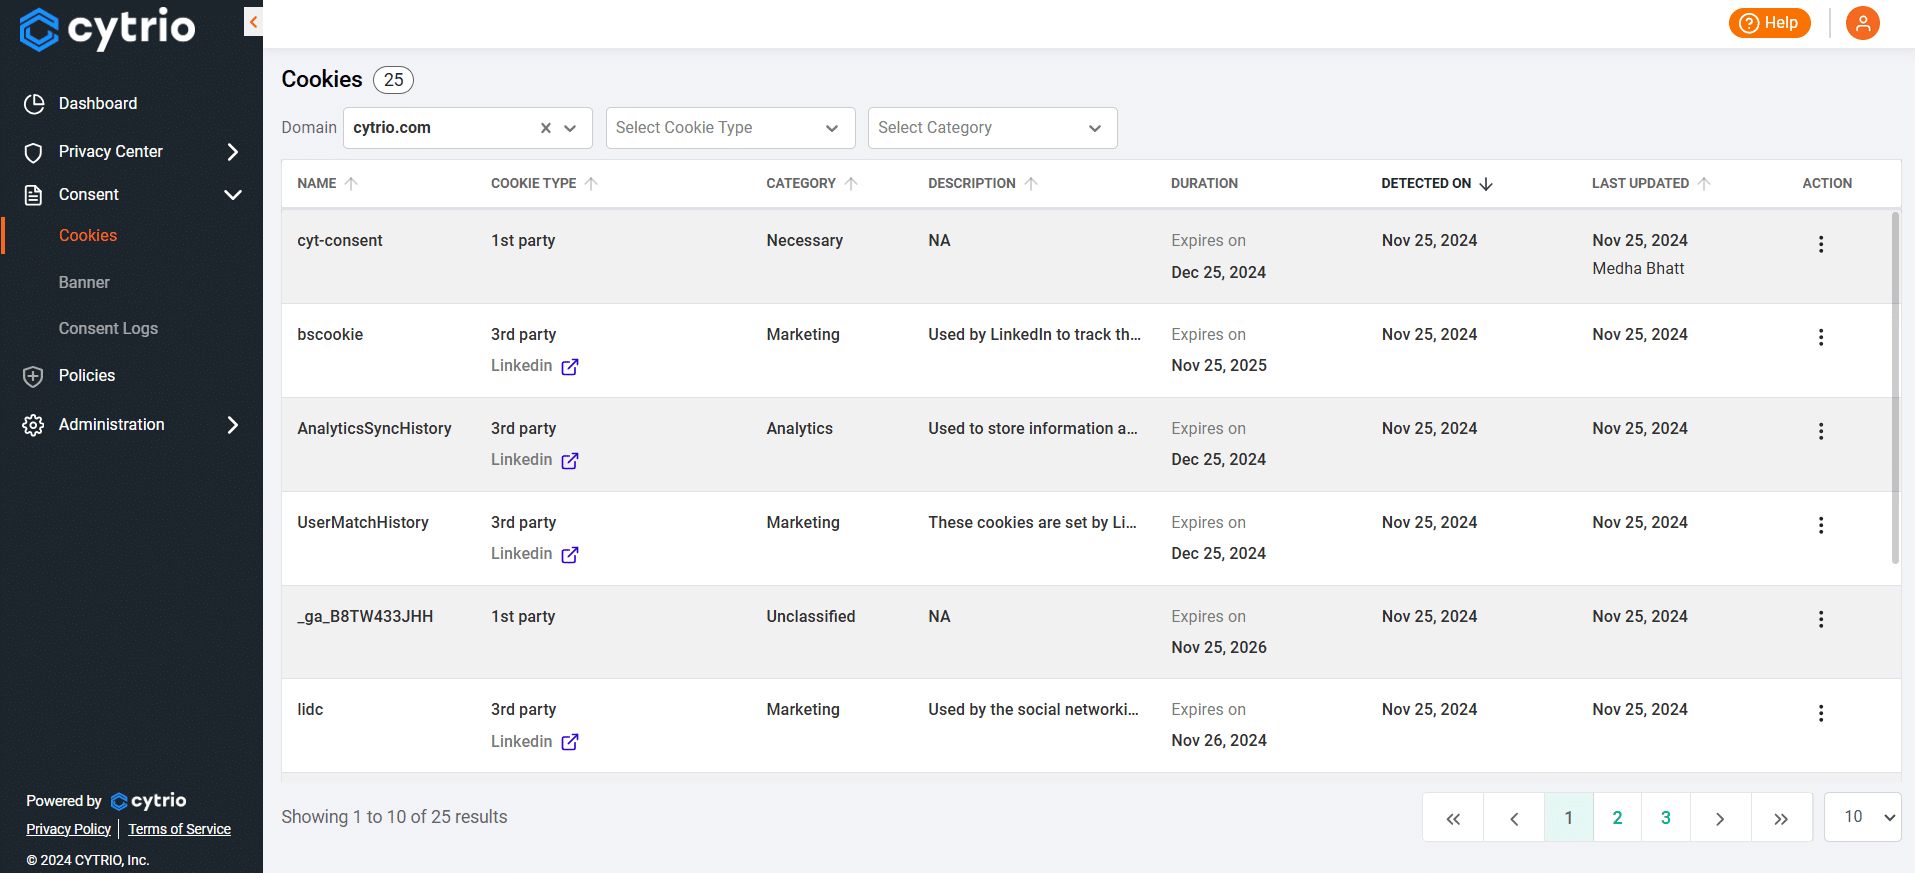
Task: Clear the cytrio.com domain selection
Action: tap(546, 128)
